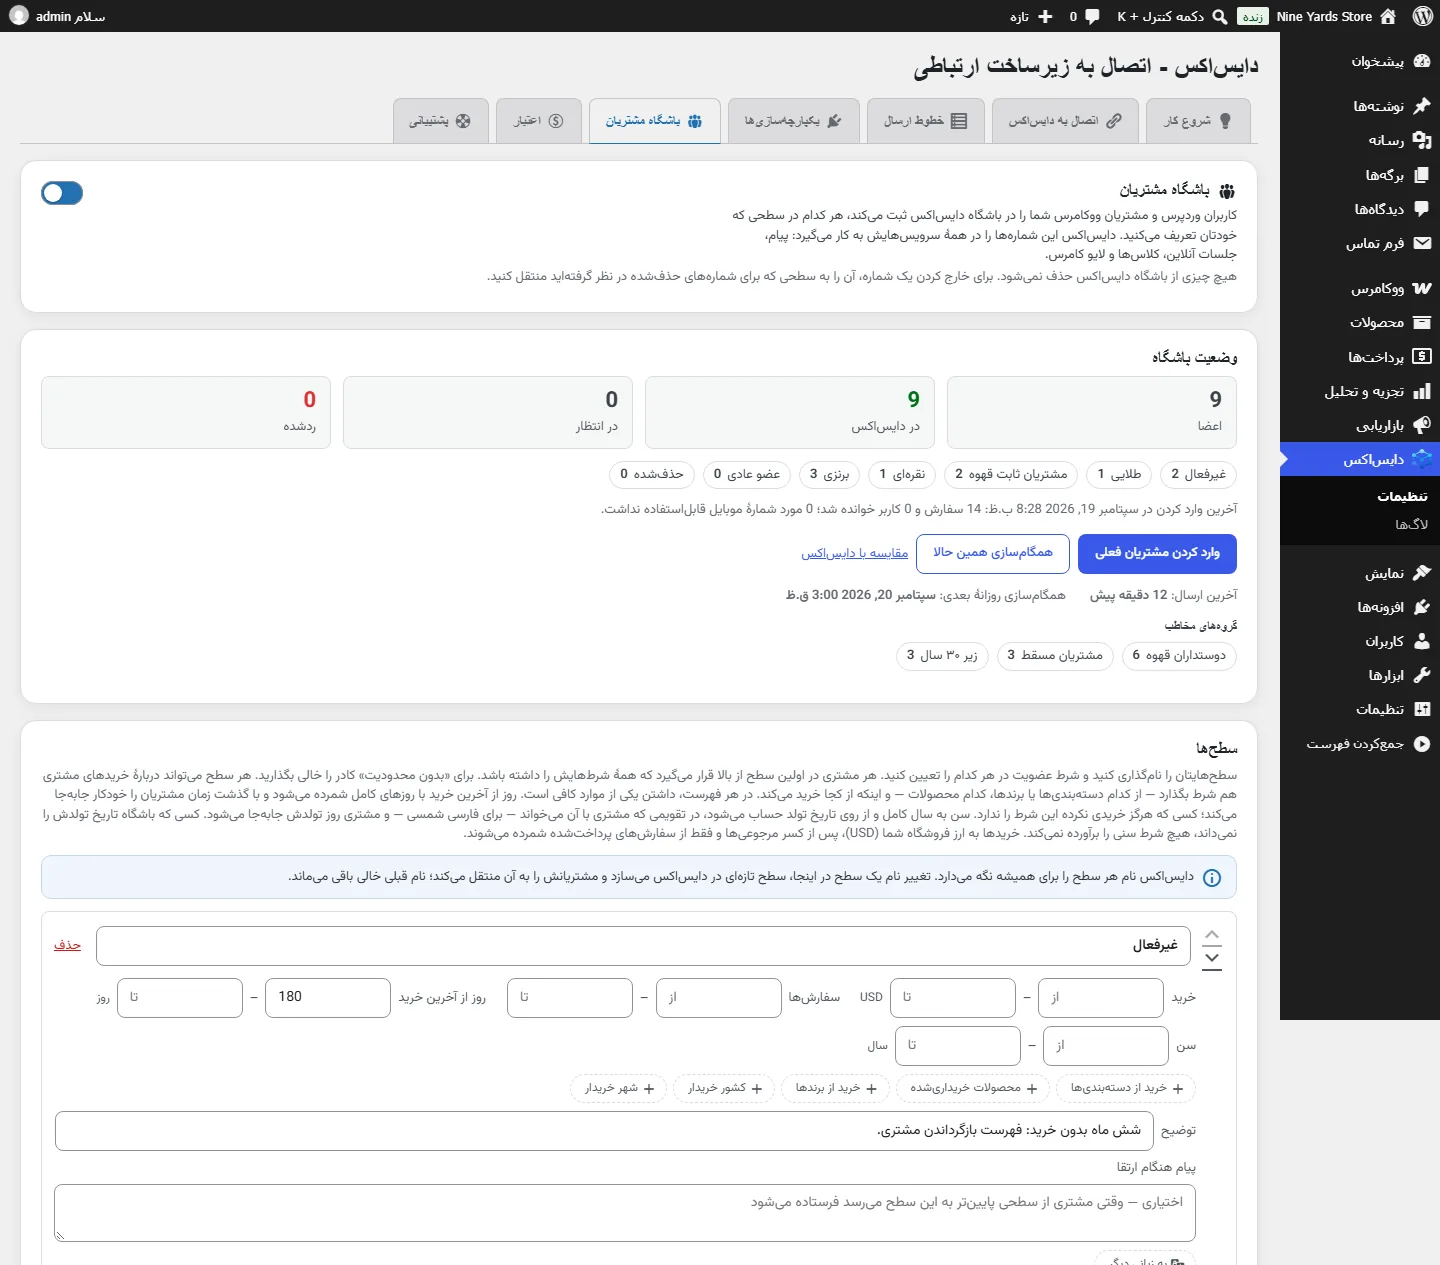Click the WordPress logo icon
The height and width of the screenshot is (1265, 1440).
pos(1423,16)
